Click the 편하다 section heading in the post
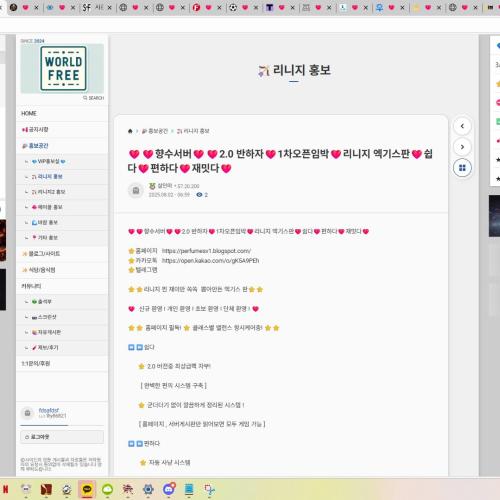 144,443
